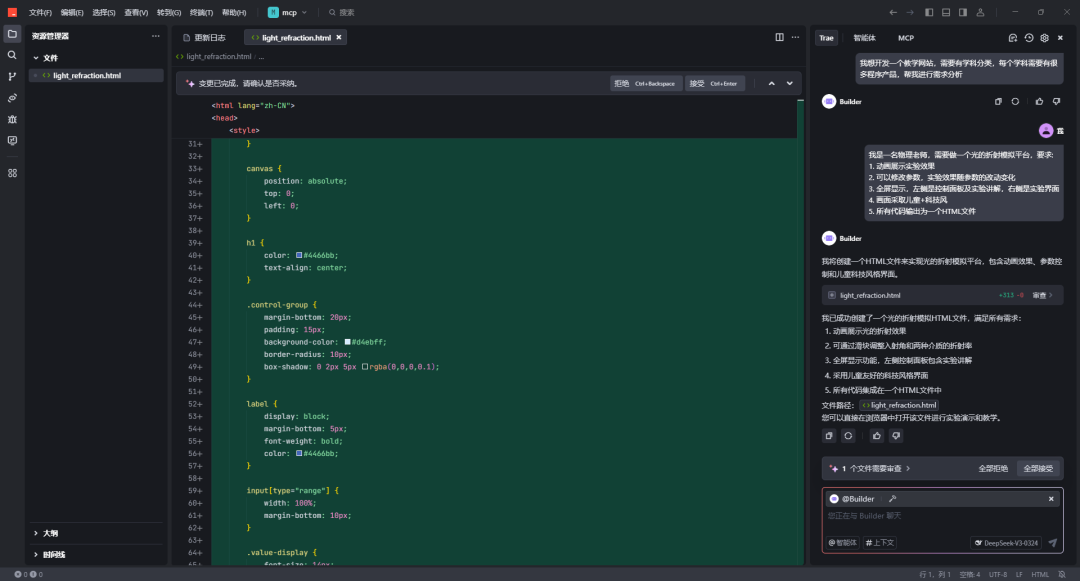The width and height of the screenshot is (1080, 581).
Task: Open the Search view in the activity bar
Action: [x=12, y=55]
